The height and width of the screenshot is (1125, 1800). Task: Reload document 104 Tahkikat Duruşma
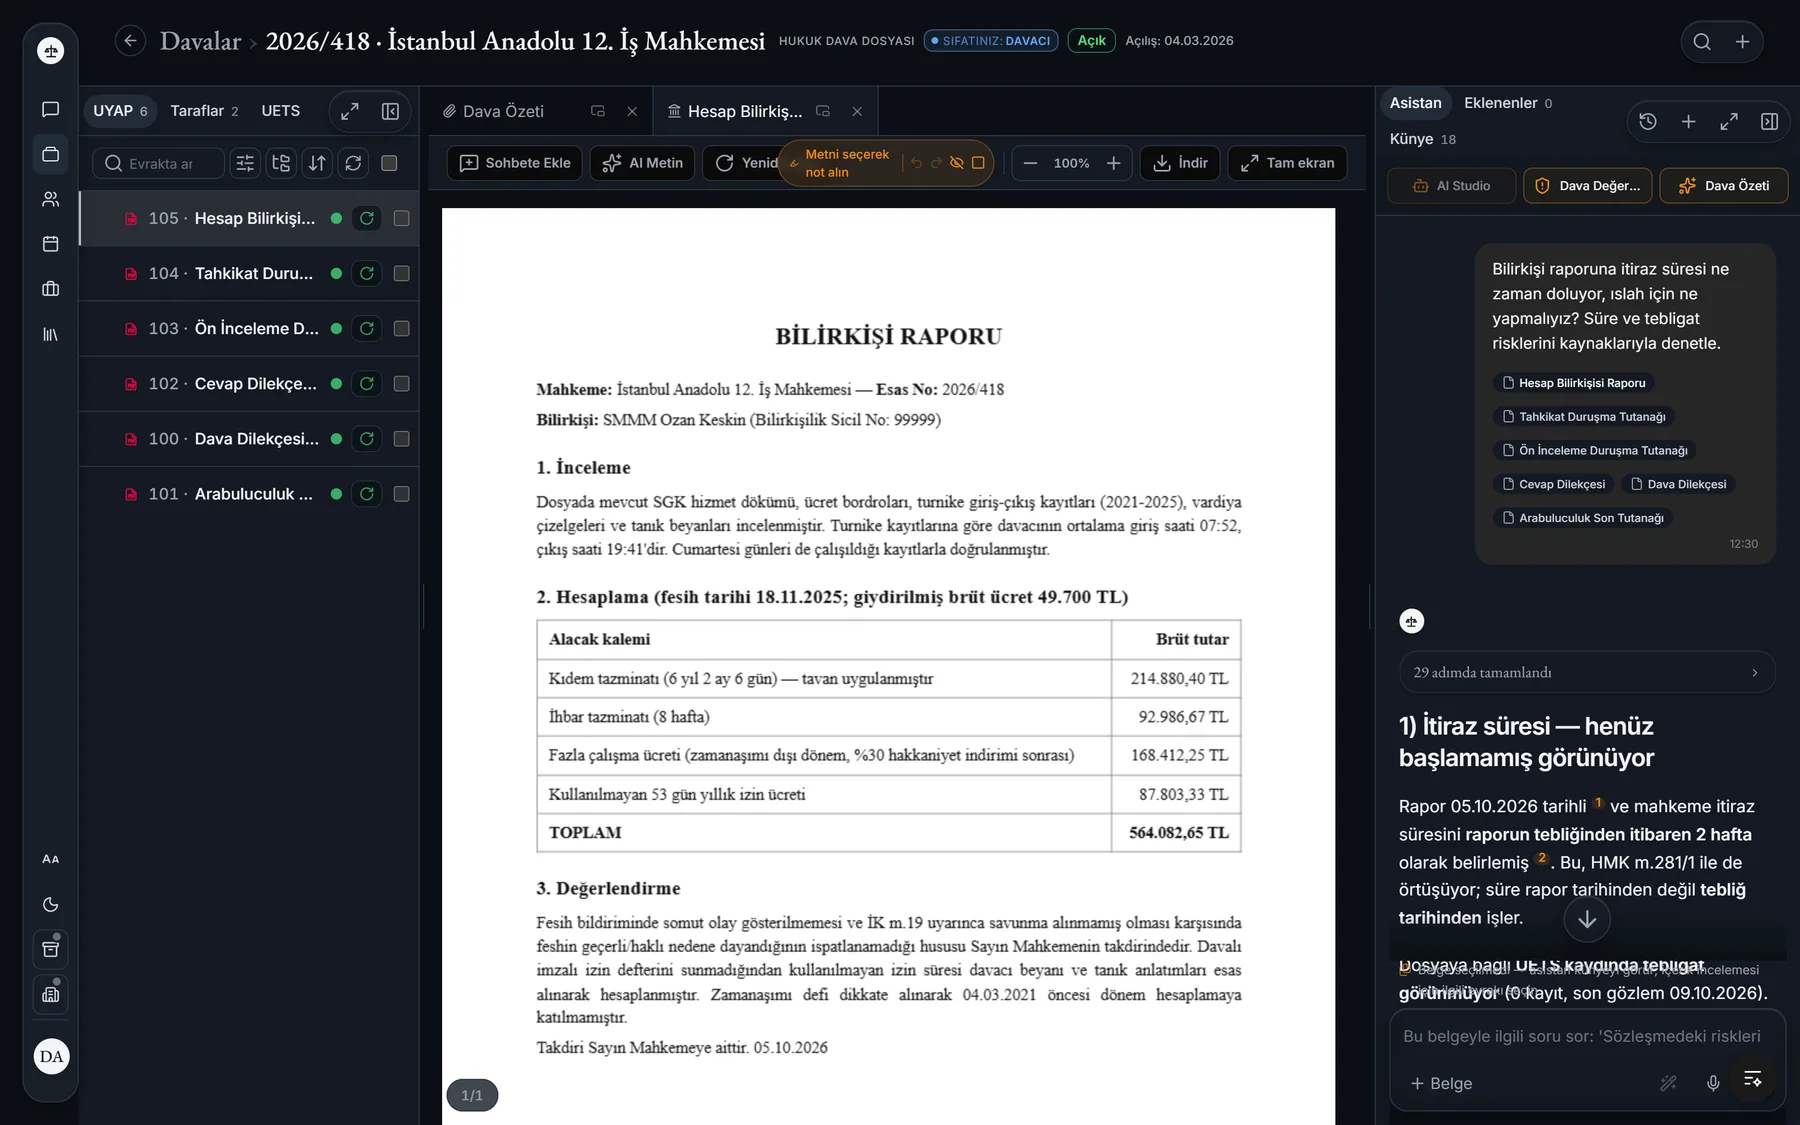coord(367,273)
